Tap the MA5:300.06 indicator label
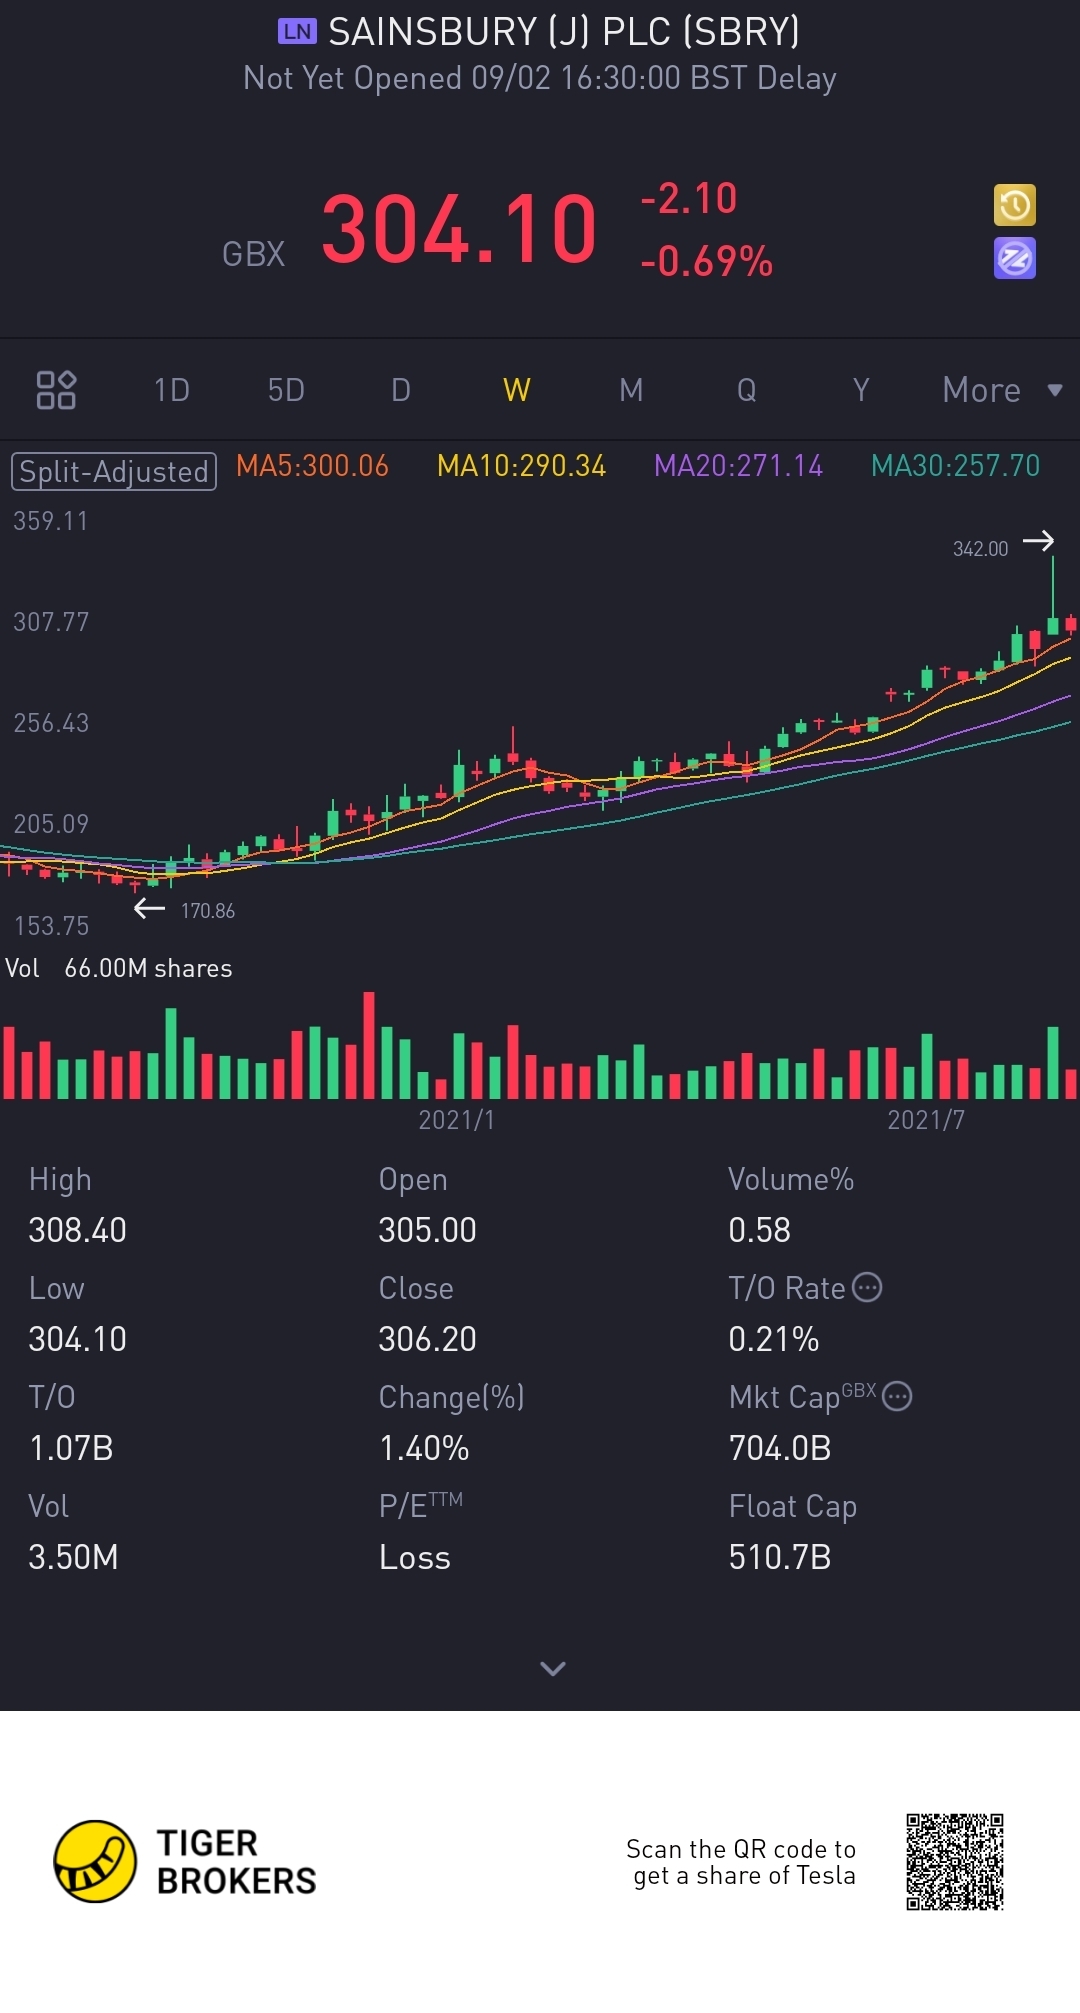 312,466
